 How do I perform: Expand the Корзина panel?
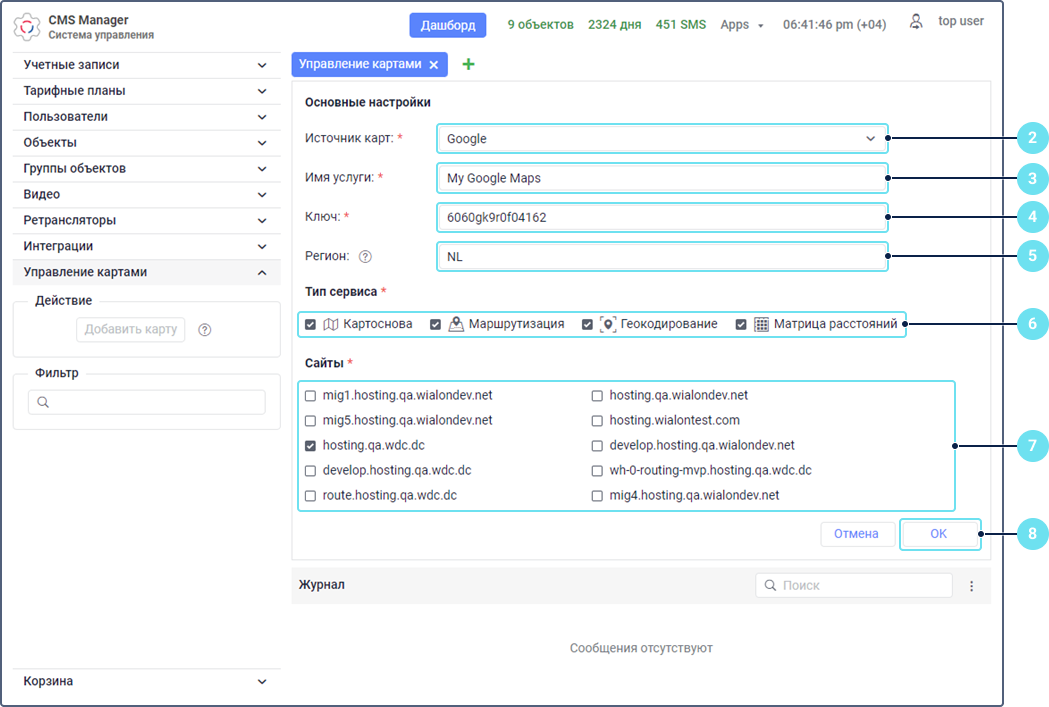coord(146,681)
